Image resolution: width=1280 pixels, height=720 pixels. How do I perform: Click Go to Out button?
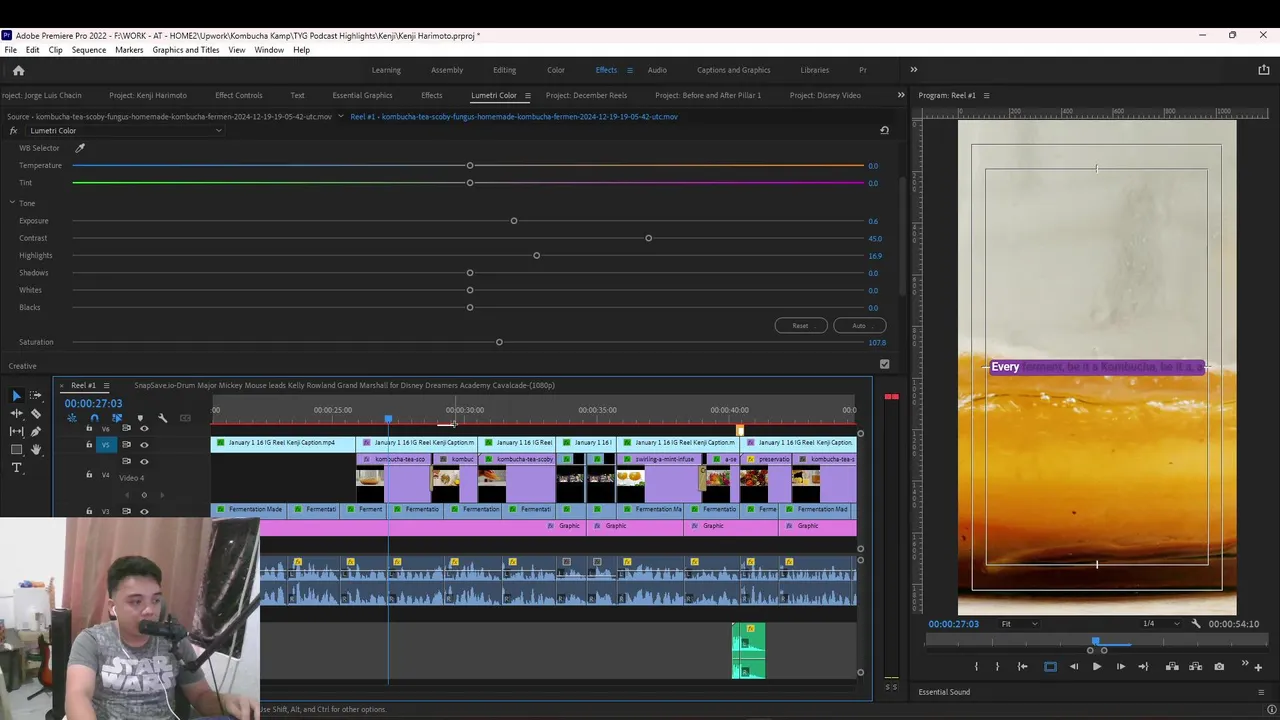(1143, 667)
